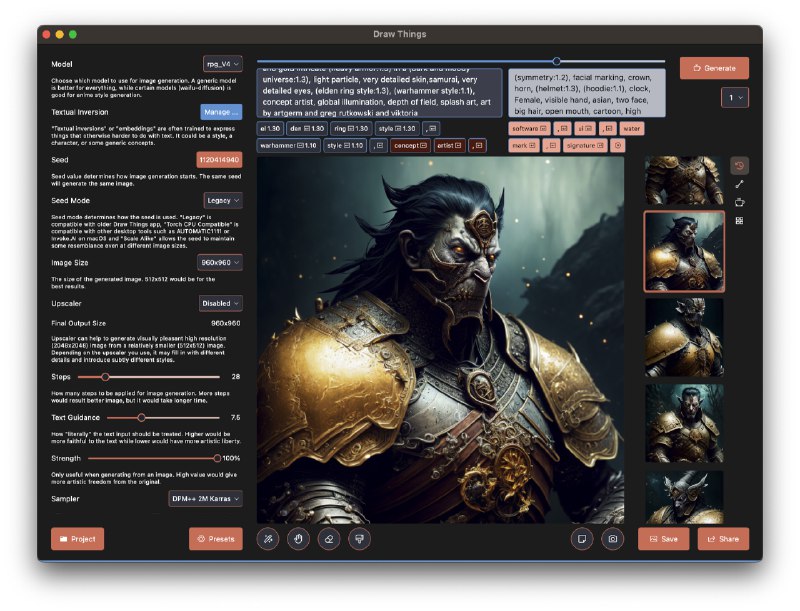Click the top prompt weight slider handle
Viewport: 800px width, 611px height.
tap(557, 61)
